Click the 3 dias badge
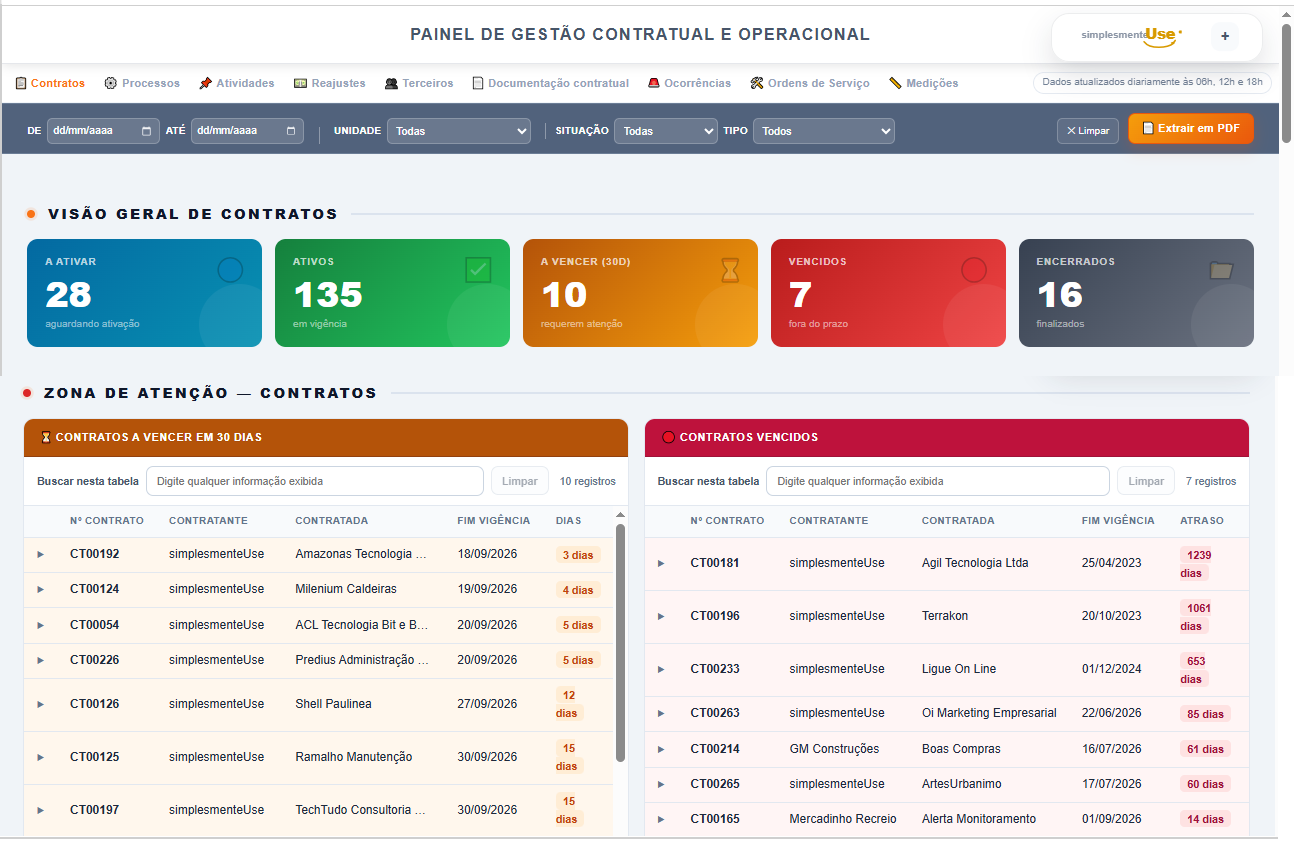 tap(578, 555)
